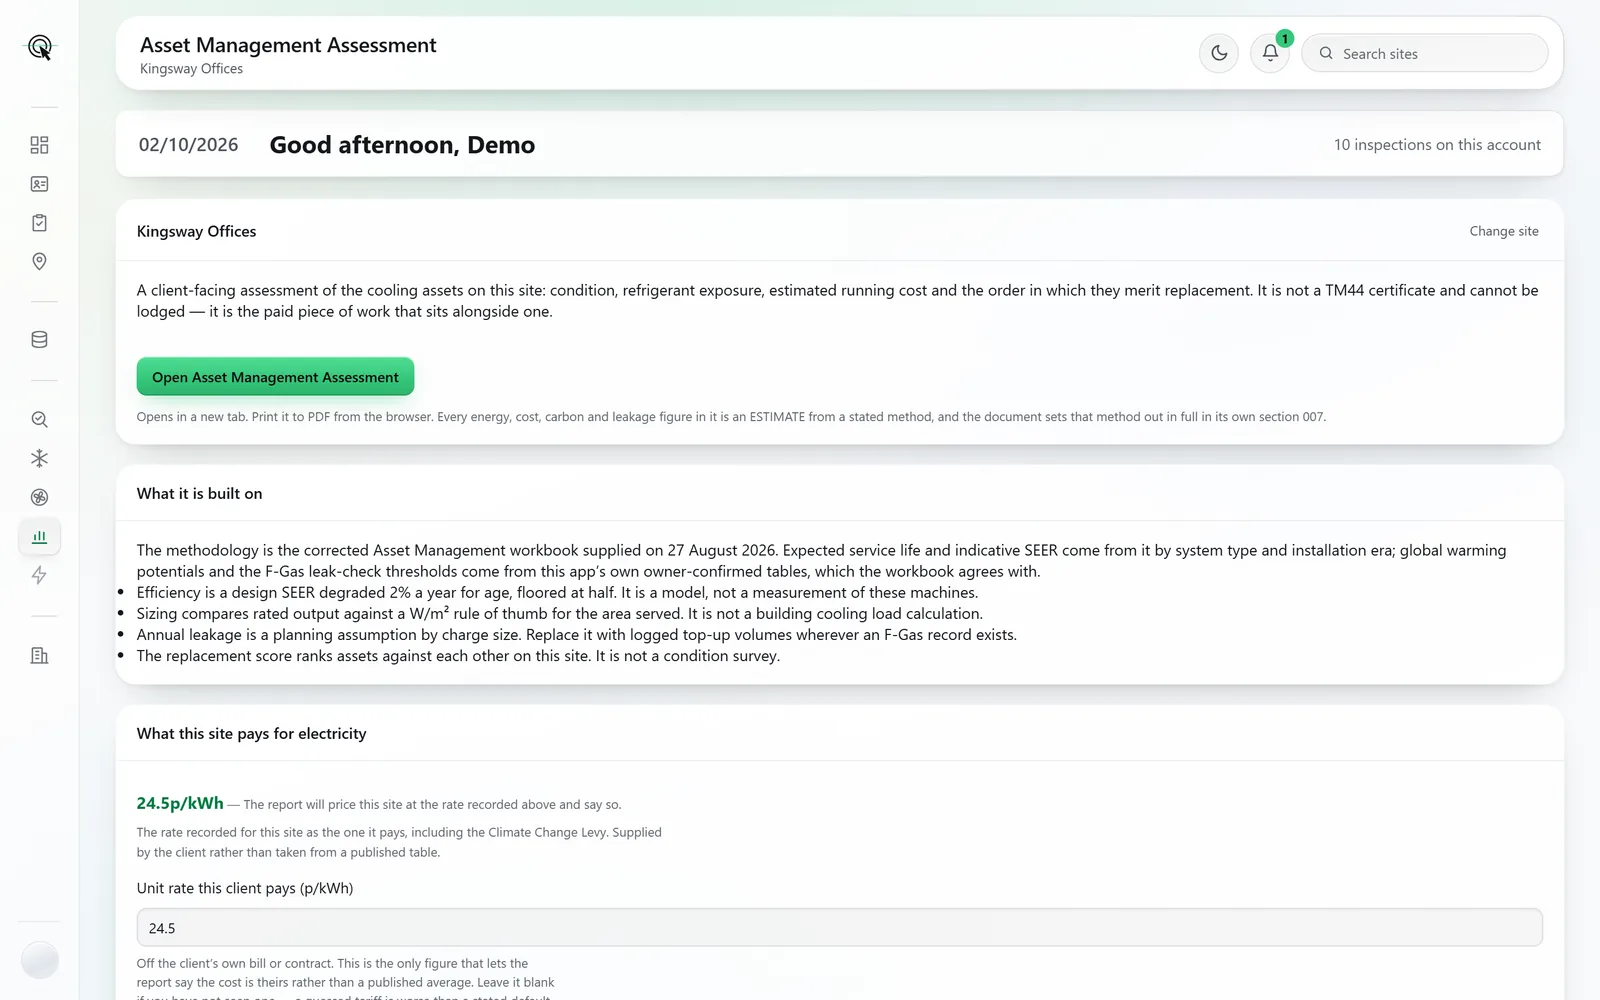Screen dimensions: 1600x1000
Task: Open notifications bell
Action: coord(1270,53)
